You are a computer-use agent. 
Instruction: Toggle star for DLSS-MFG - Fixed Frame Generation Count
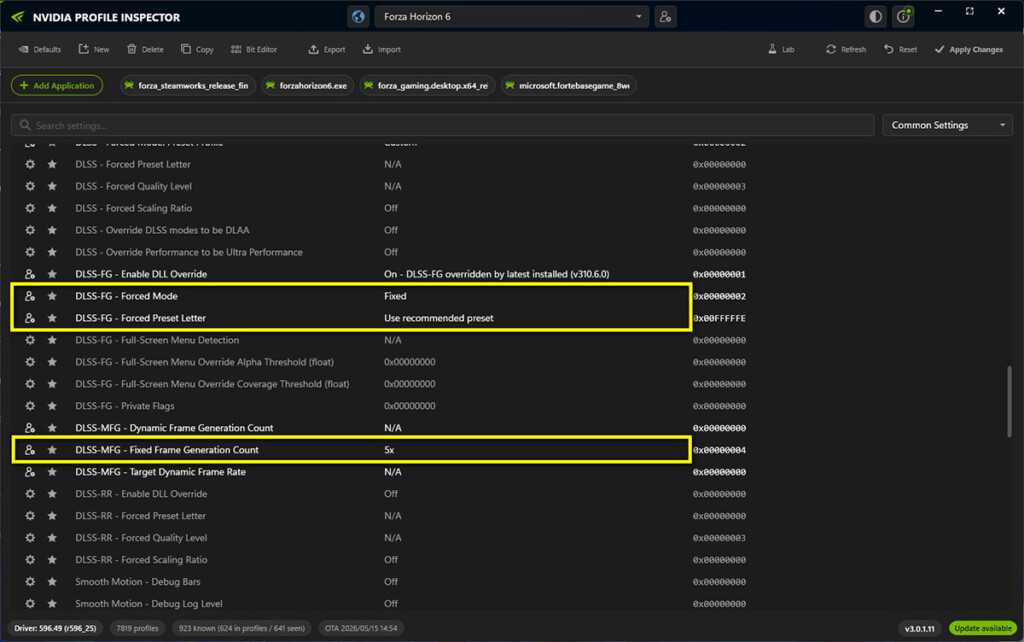point(52,450)
